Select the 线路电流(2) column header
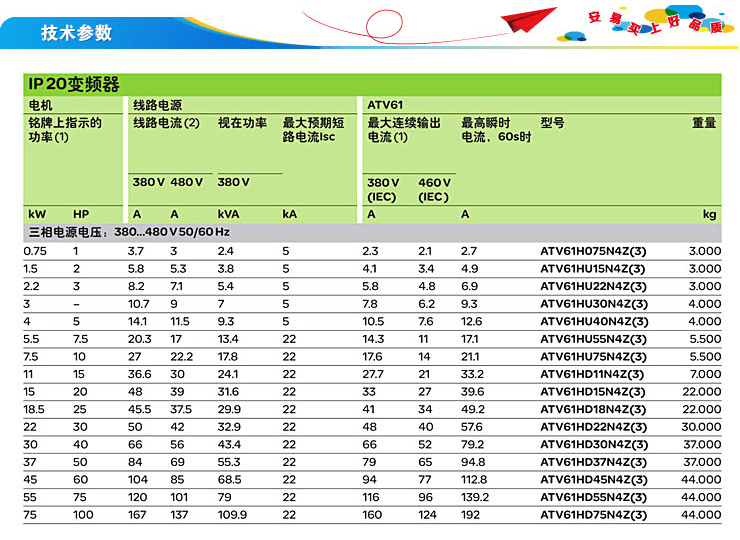 click(x=166, y=123)
